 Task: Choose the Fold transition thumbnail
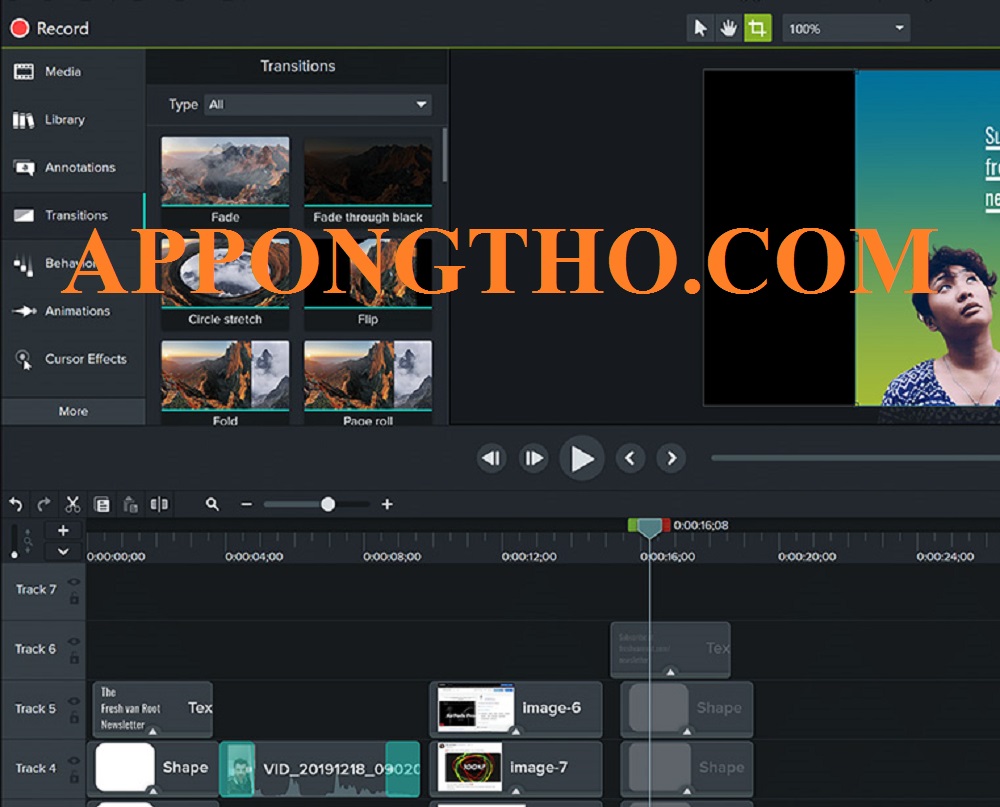pyautogui.click(x=225, y=374)
